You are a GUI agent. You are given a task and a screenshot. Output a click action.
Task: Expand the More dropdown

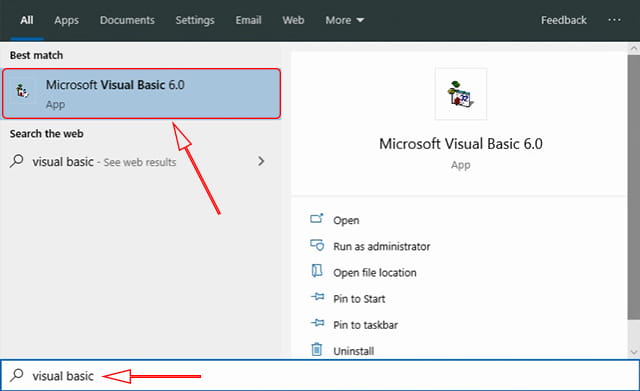[344, 20]
